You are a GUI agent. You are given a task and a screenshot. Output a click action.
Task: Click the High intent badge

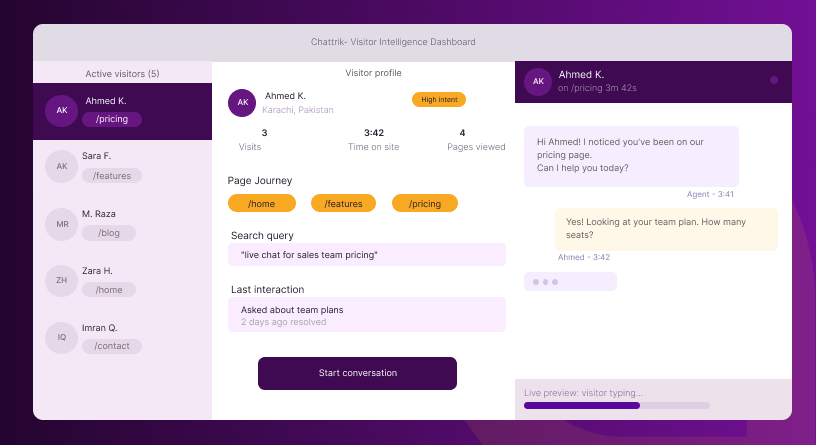[439, 99]
